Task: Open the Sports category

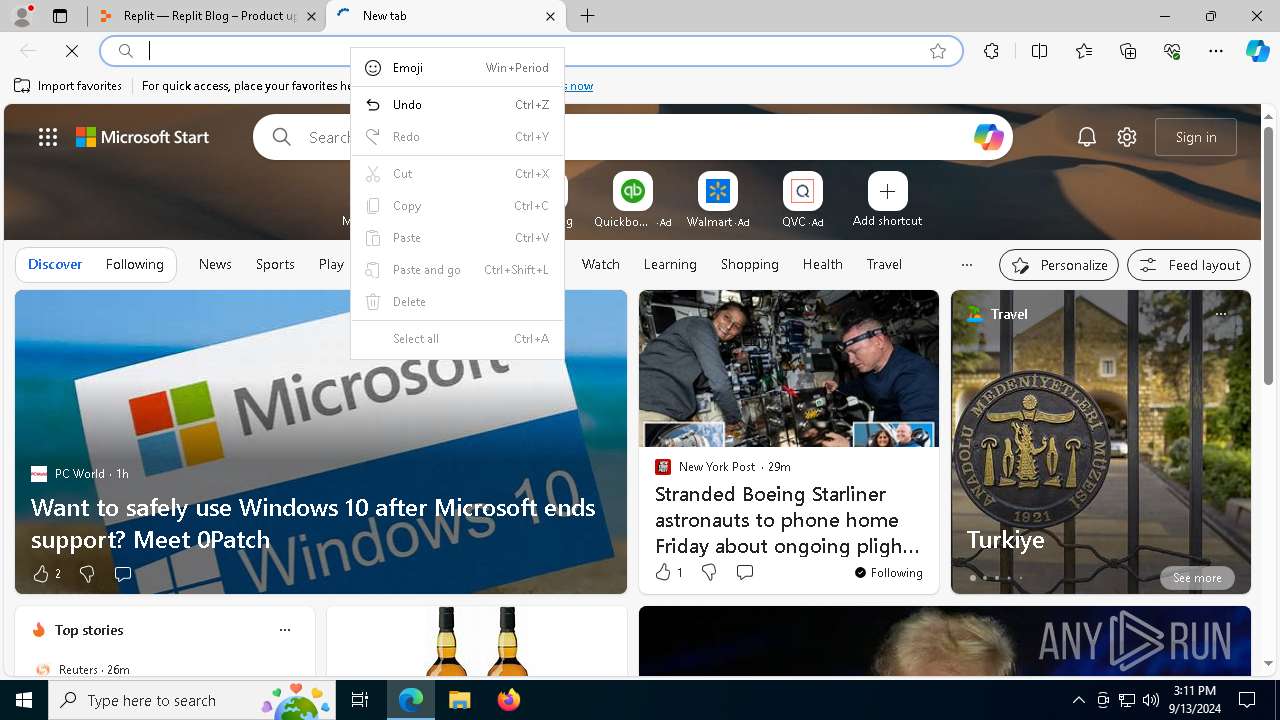Action: pyautogui.click(x=275, y=265)
